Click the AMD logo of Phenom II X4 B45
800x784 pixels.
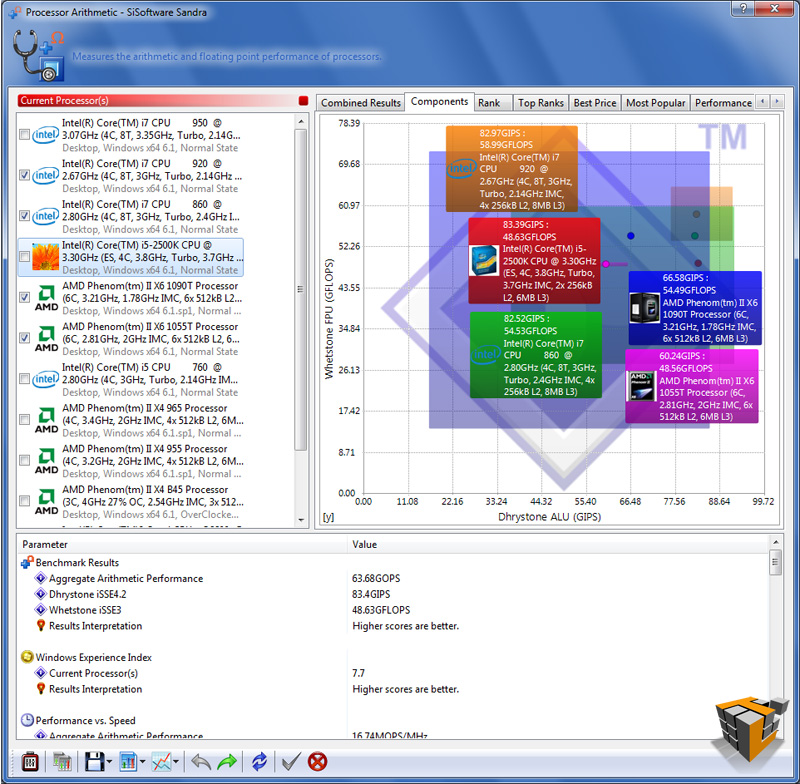[x=46, y=501]
